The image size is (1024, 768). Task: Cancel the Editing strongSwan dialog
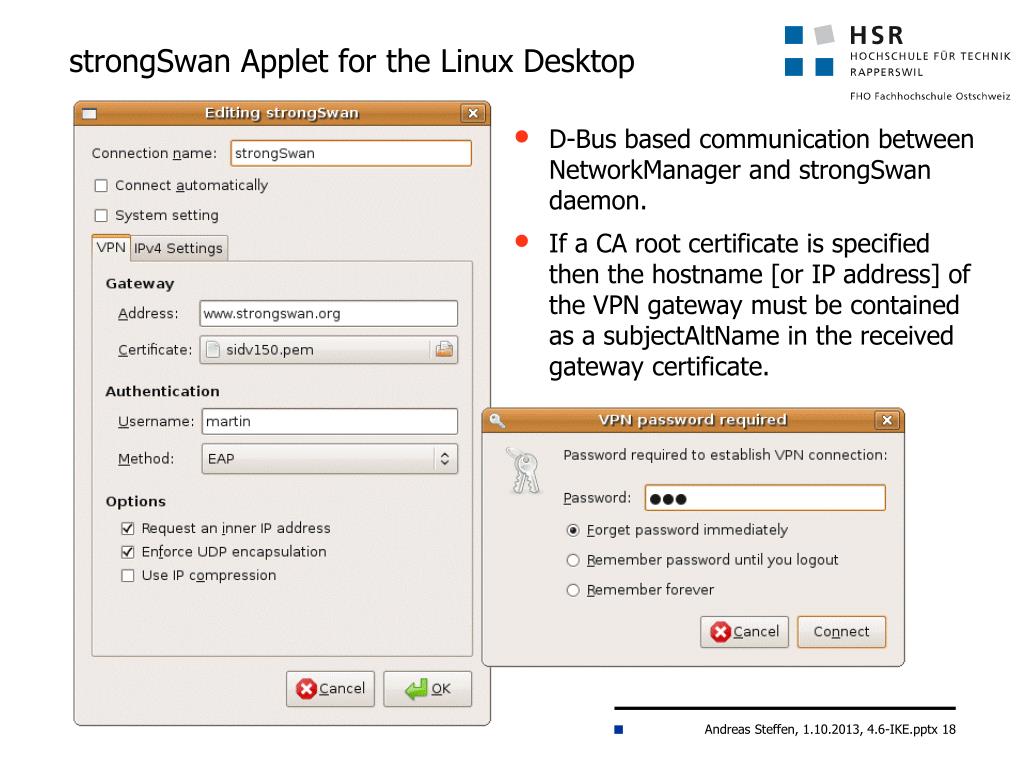point(330,689)
